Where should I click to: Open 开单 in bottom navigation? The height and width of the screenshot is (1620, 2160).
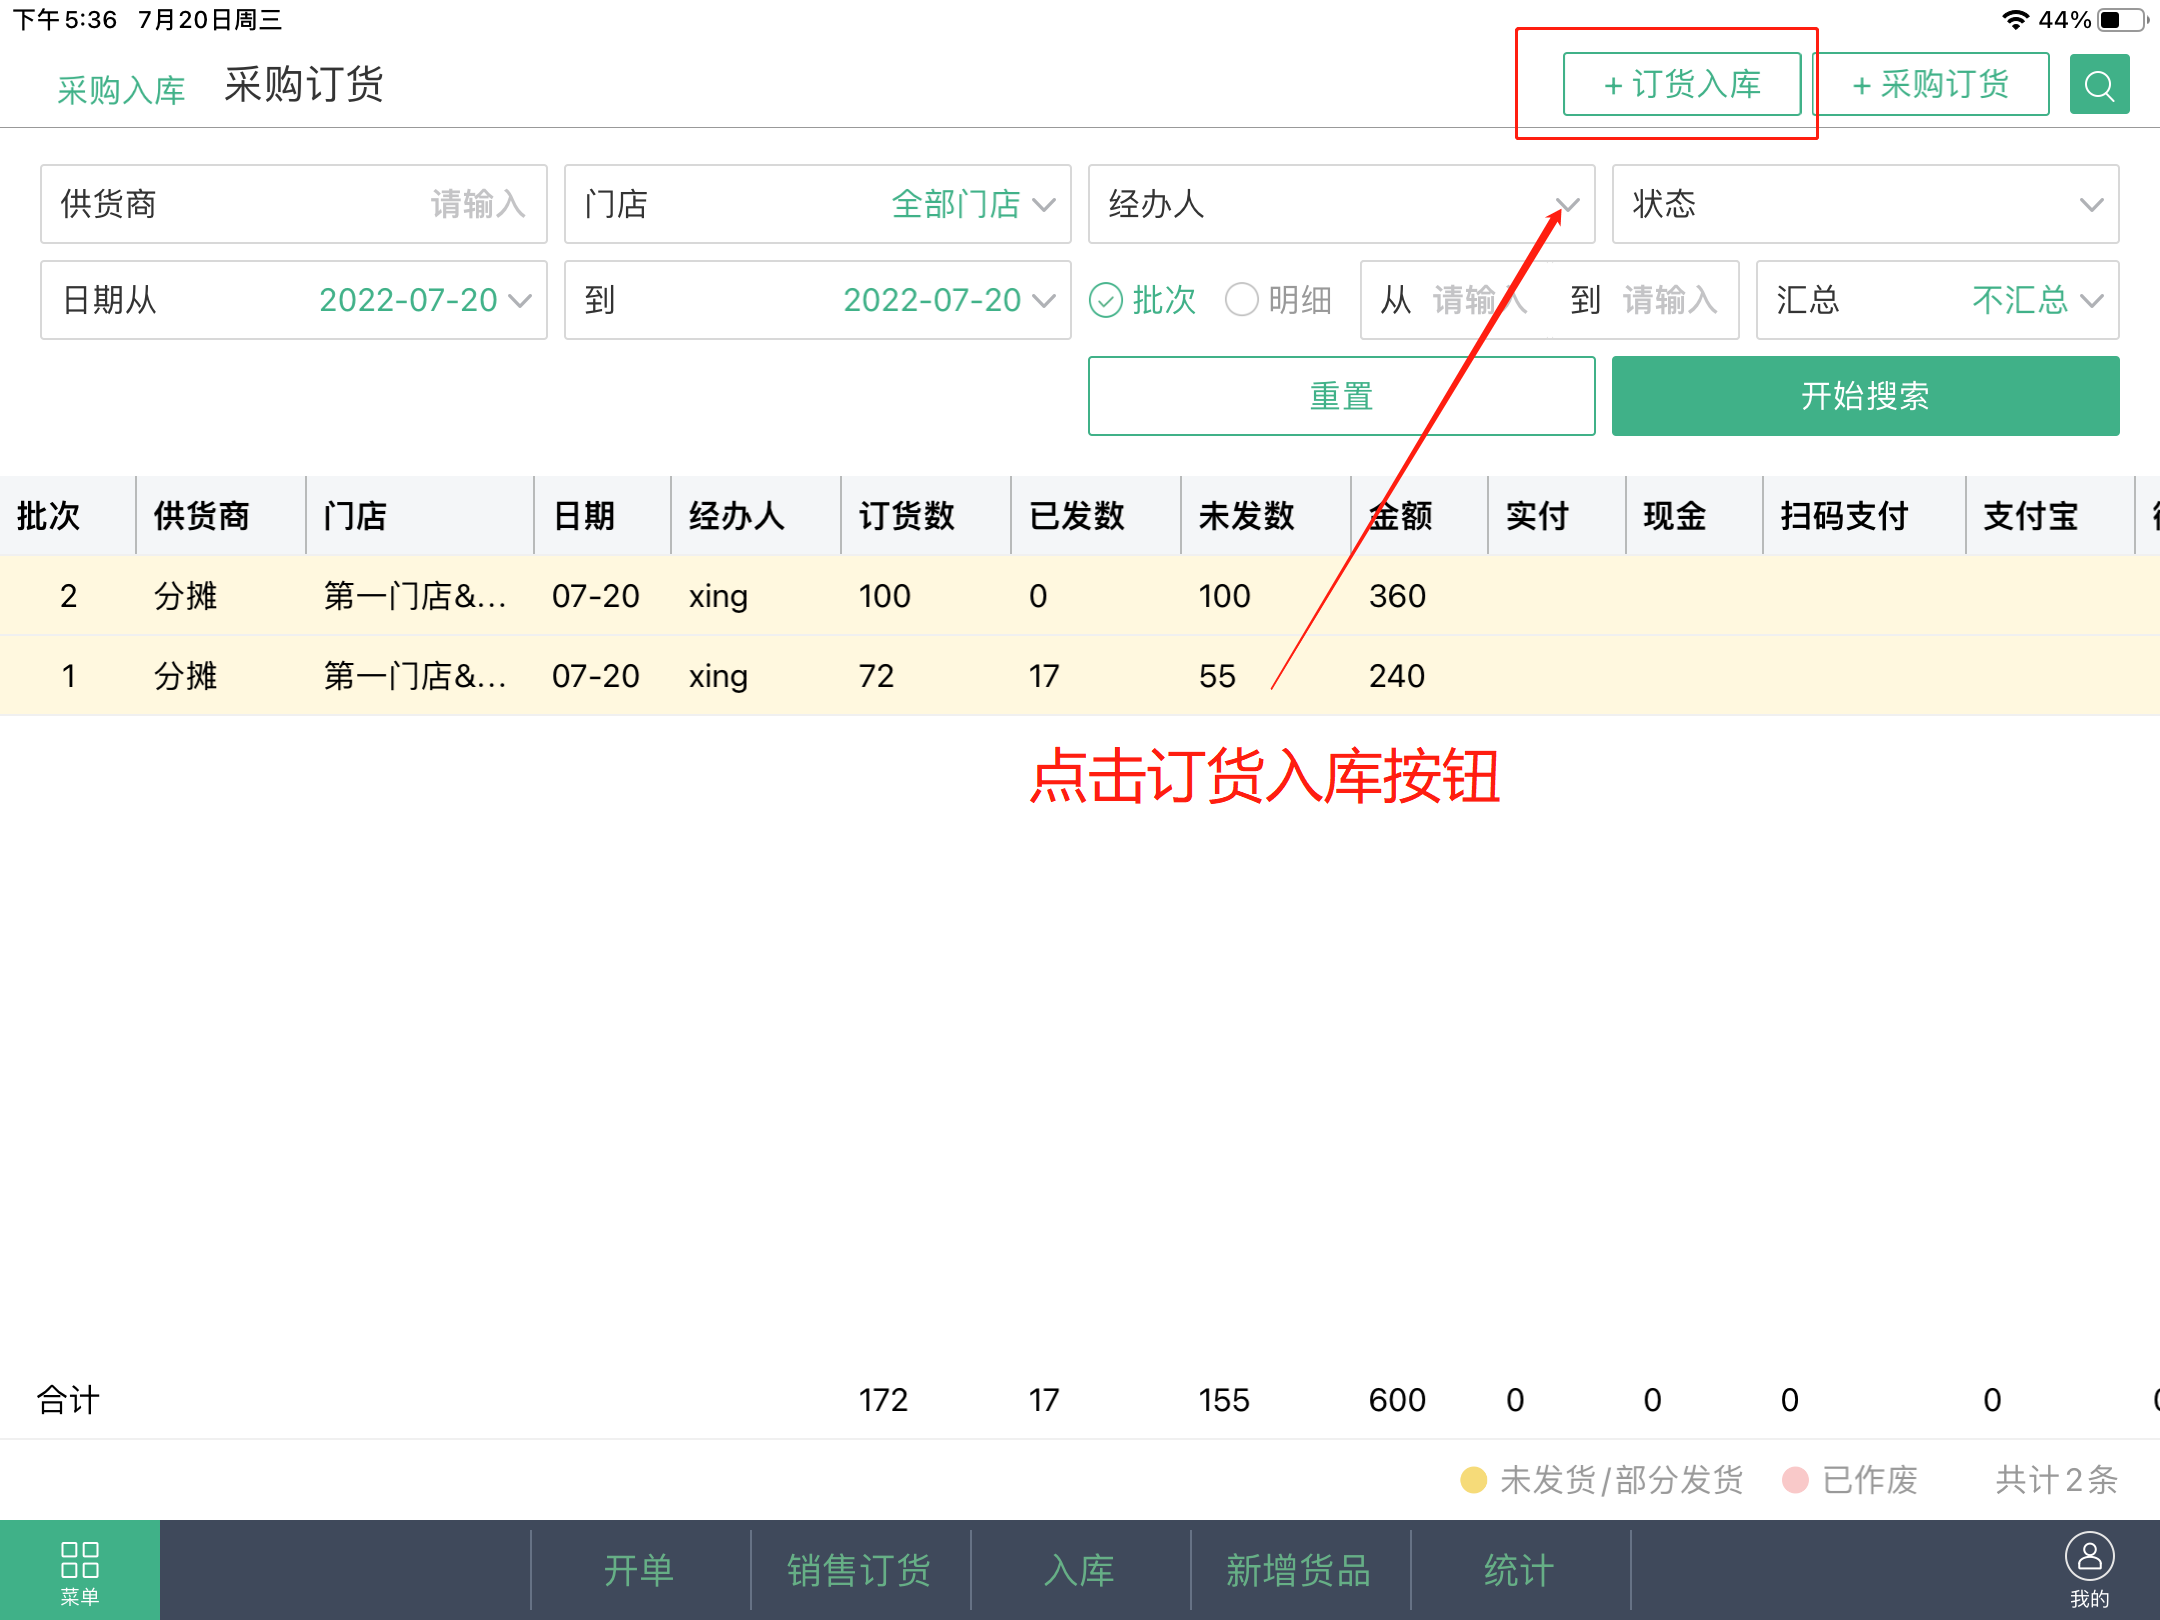pyautogui.click(x=639, y=1571)
